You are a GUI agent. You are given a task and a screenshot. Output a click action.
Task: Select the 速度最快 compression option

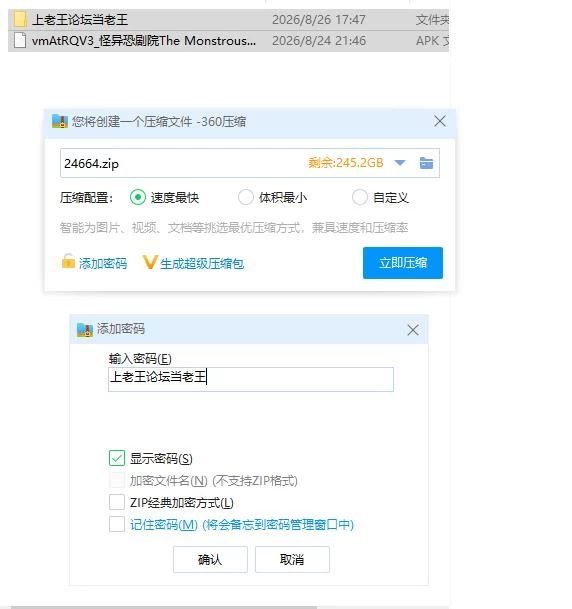[x=138, y=197]
